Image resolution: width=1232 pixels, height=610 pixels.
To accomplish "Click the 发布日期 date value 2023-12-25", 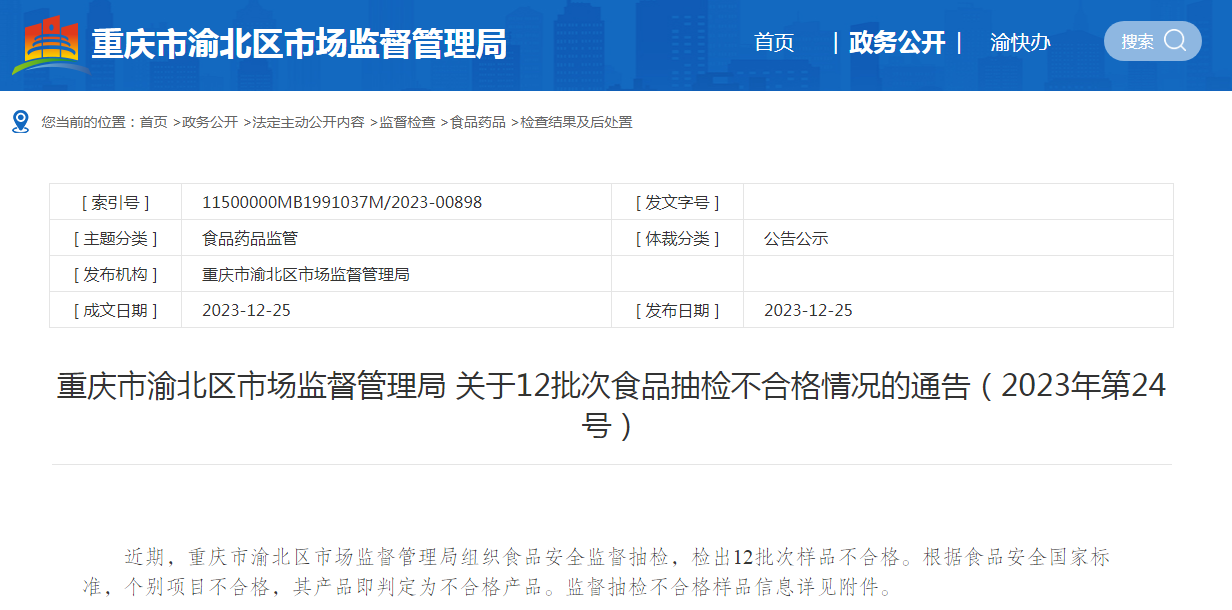I will click(808, 310).
